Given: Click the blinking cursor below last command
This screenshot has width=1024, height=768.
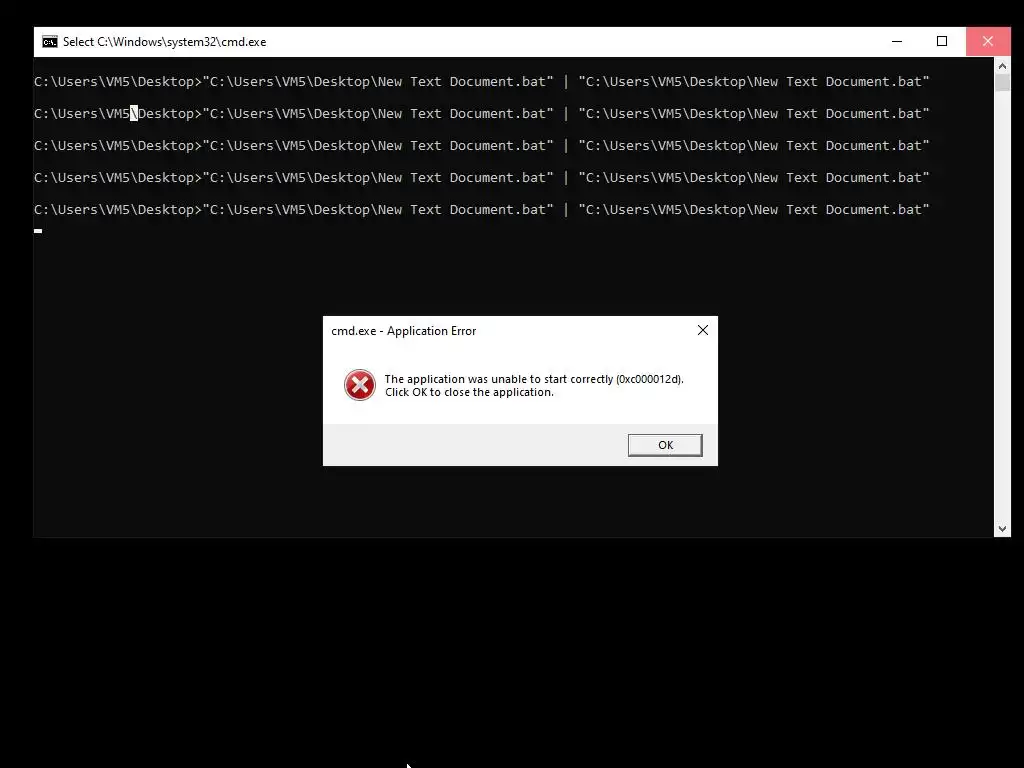Looking at the screenshot, I should point(38,231).
